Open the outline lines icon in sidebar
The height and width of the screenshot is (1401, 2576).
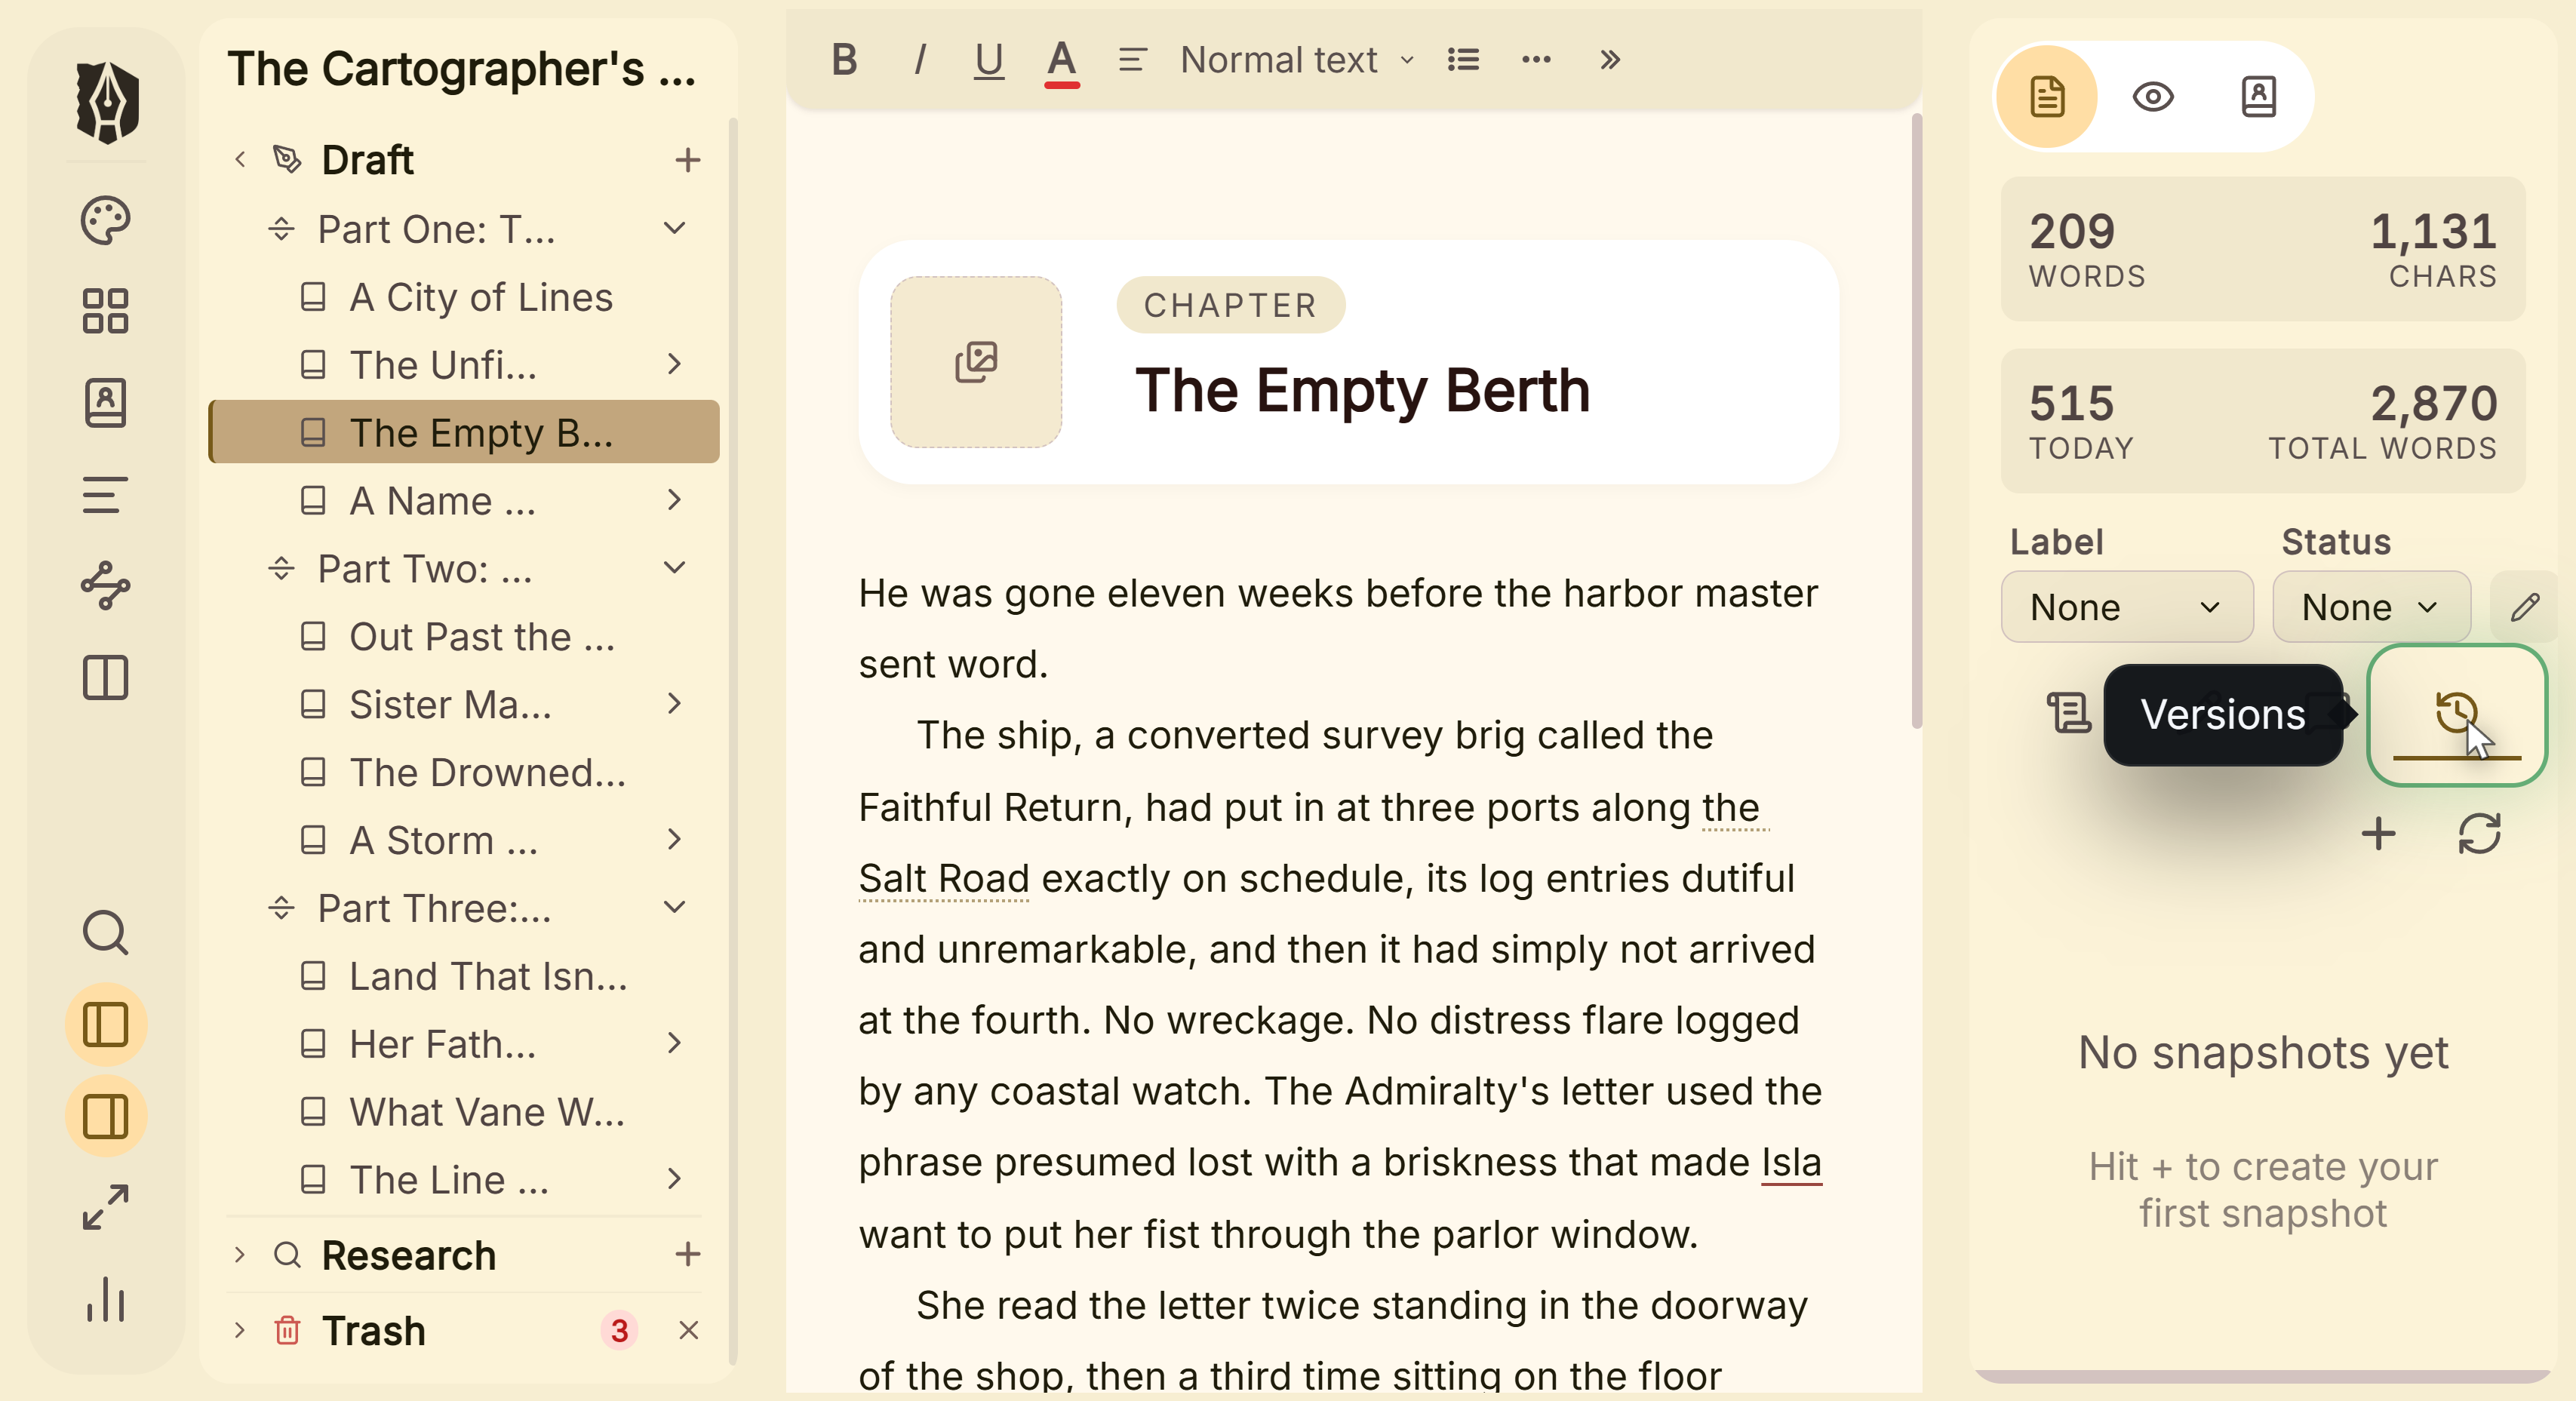pyautogui.click(x=106, y=494)
